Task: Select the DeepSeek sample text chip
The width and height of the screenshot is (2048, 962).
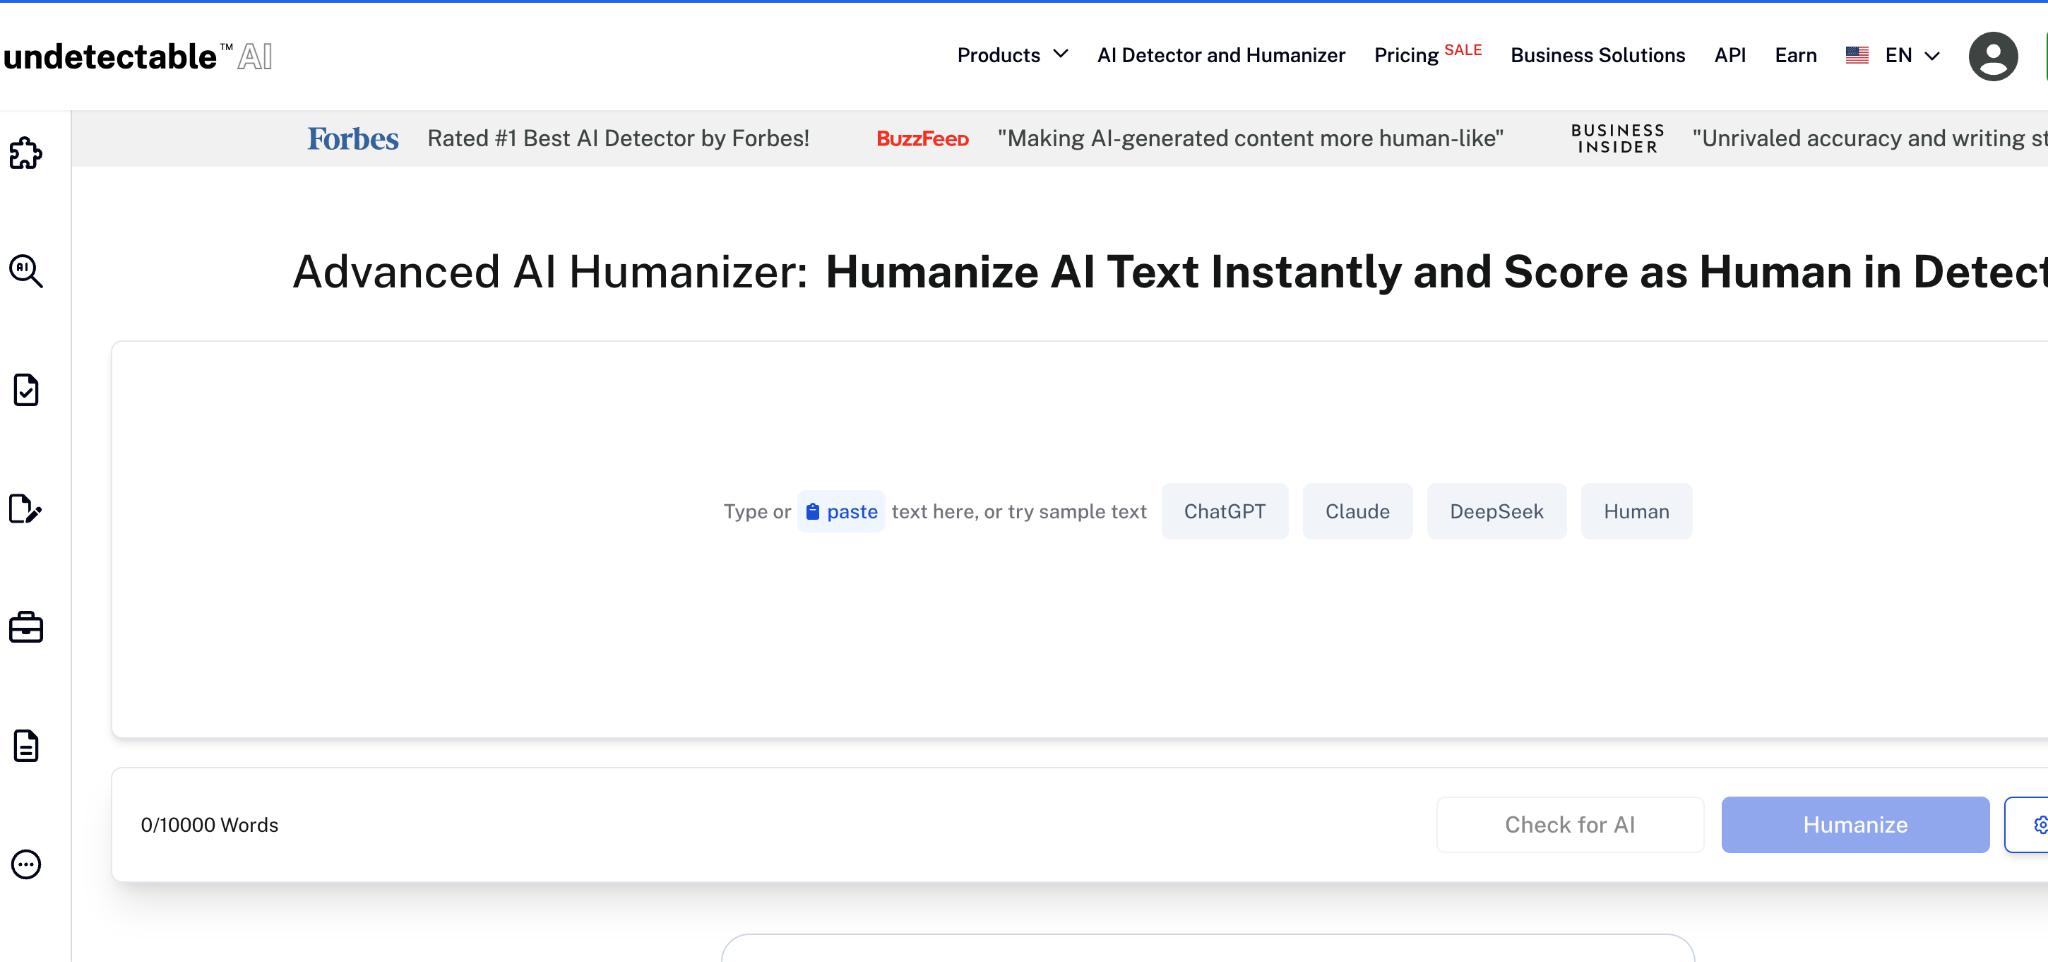Action: click(1496, 511)
